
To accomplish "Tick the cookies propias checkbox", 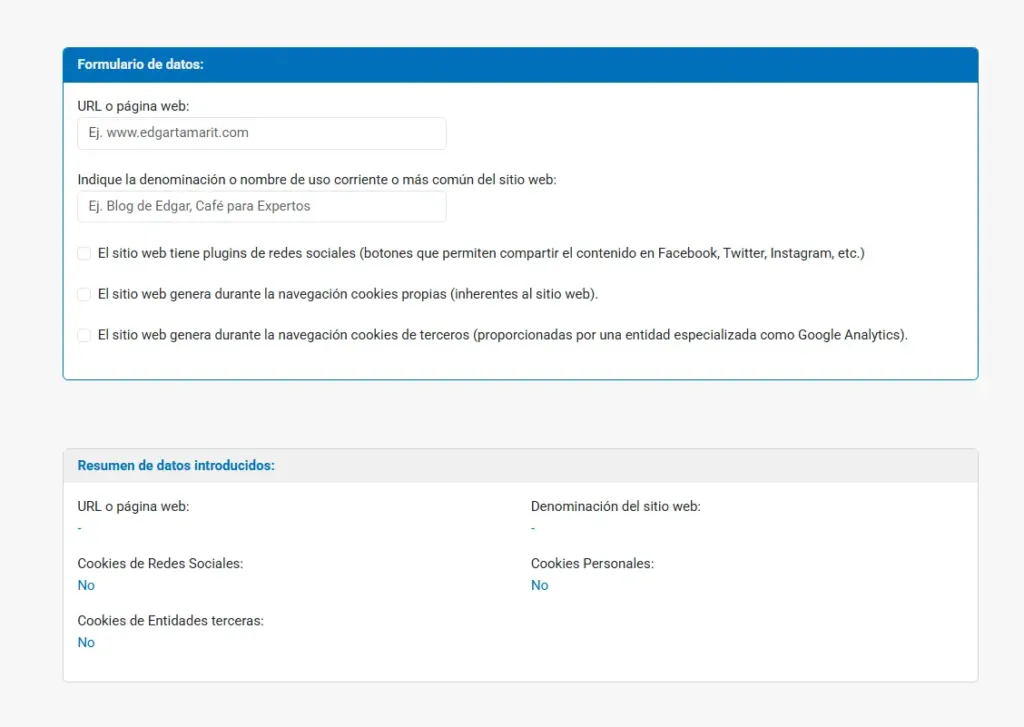I will [x=84, y=295].
